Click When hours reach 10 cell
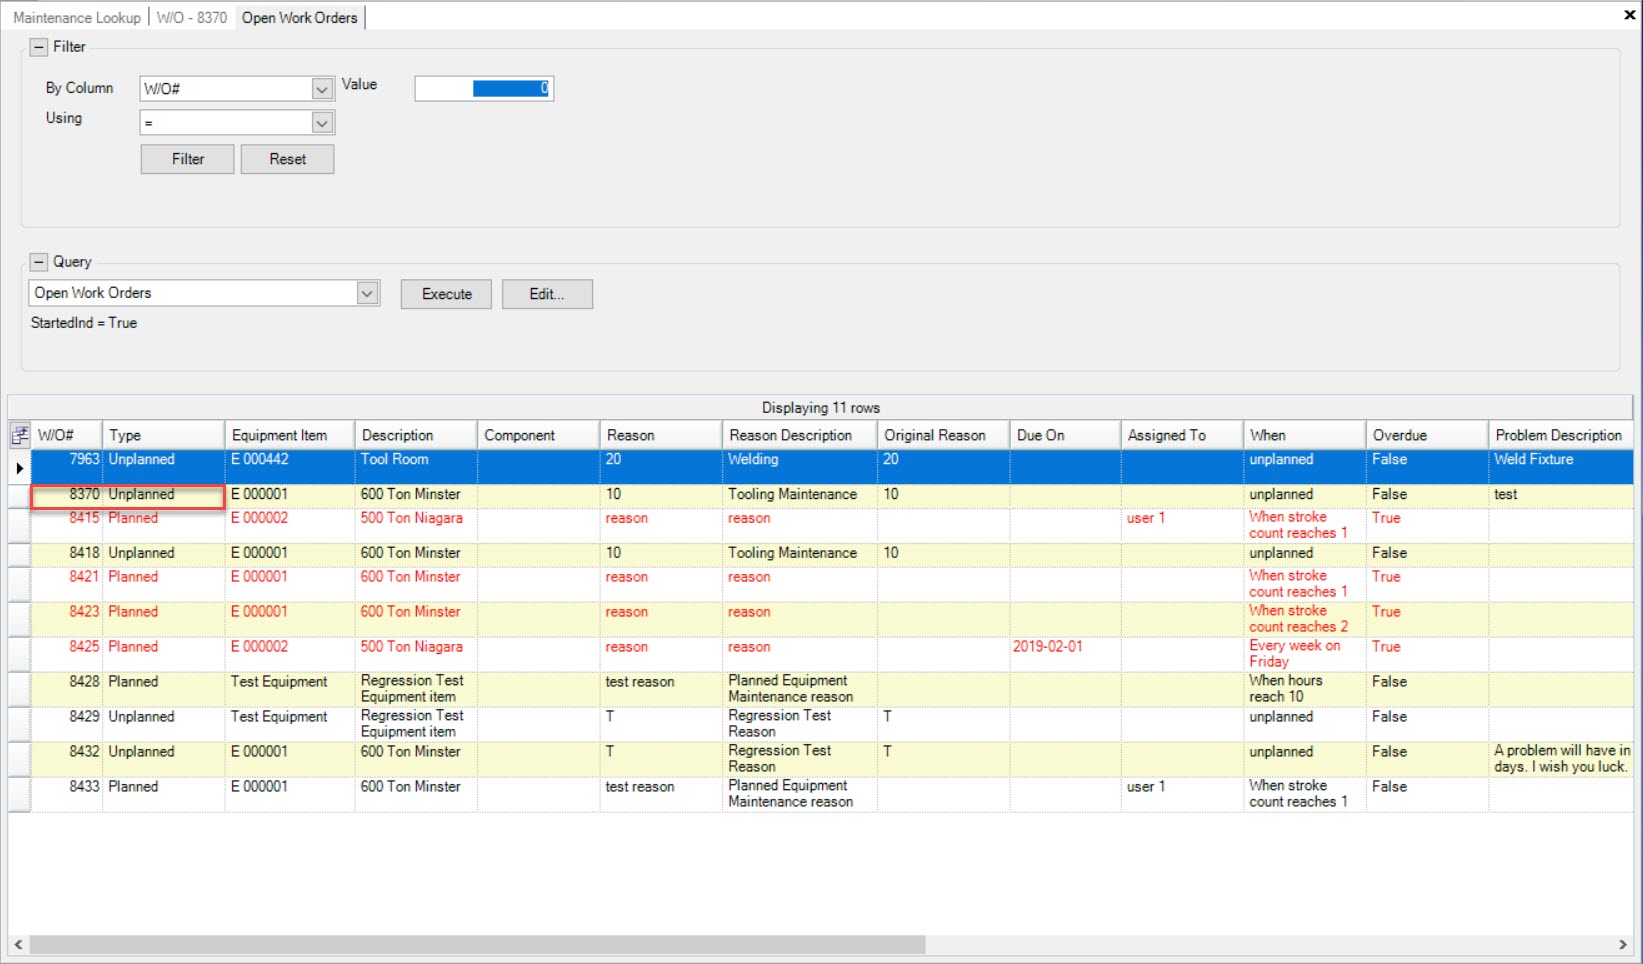This screenshot has height=964, width=1643. tap(1305, 689)
